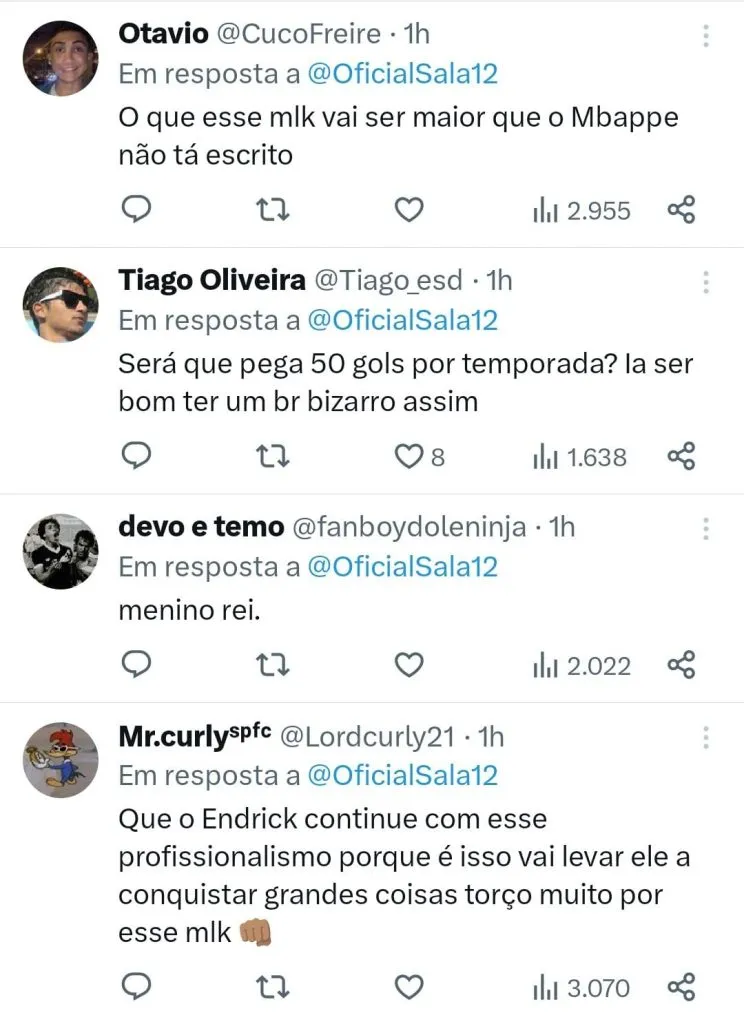This screenshot has width=744, height=1024.
Task: View analytics for Mr.curly's tweet (3.070 views)
Action: (x=582, y=988)
